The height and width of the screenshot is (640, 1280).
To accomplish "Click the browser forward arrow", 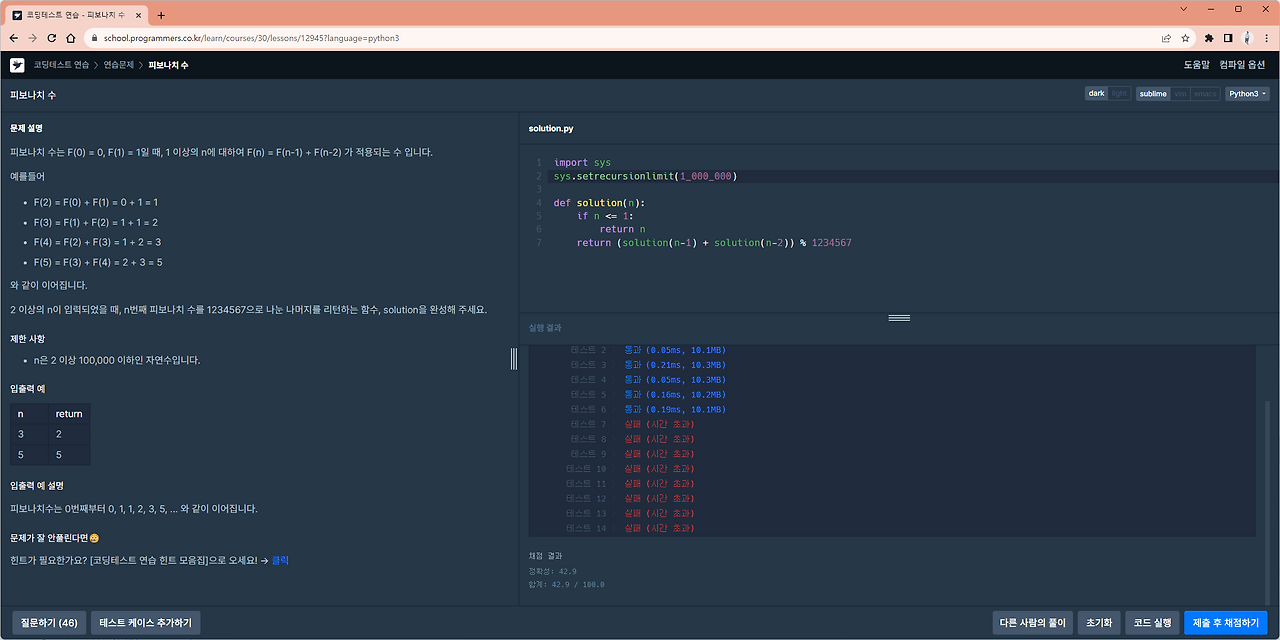I will point(32,38).
